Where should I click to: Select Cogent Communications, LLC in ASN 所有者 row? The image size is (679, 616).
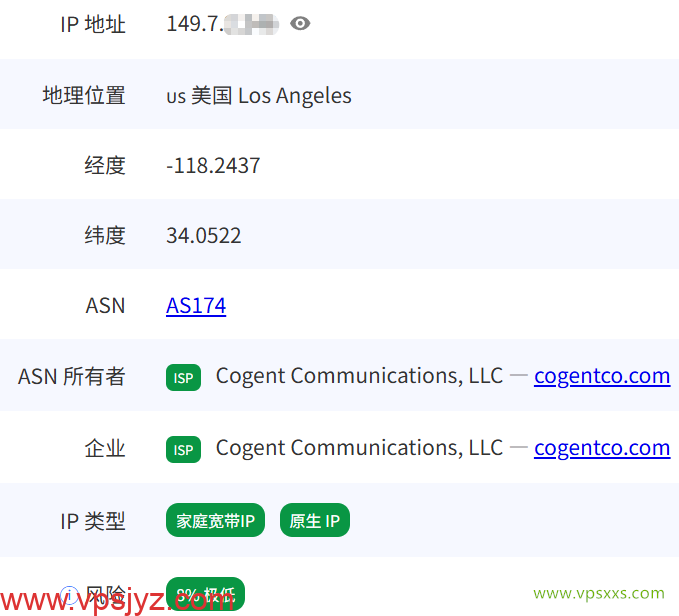[x=359, y=376]
